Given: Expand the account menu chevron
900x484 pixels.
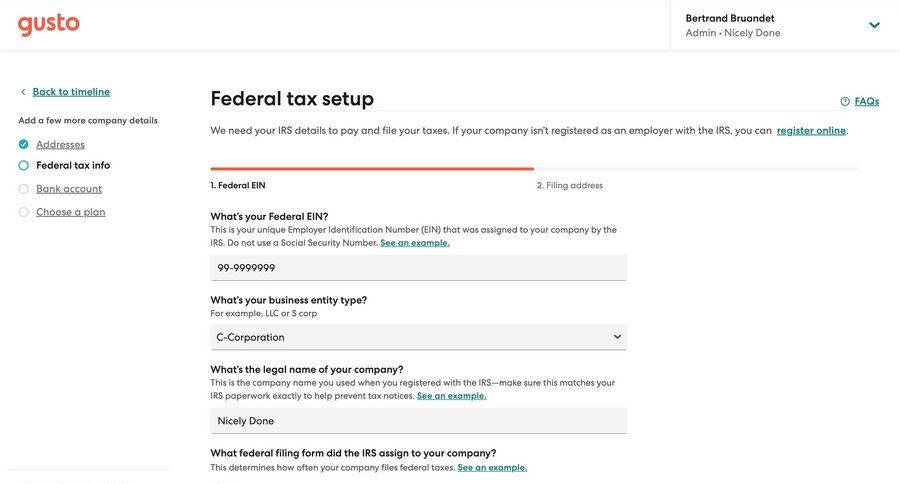Looking at the screenshot, I should pos(874,25).
